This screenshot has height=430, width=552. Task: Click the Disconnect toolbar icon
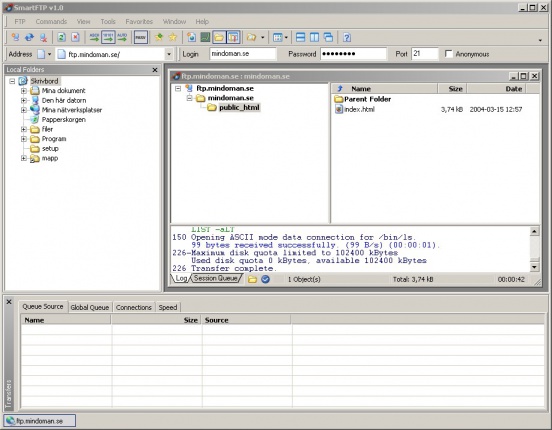[43, 37]
